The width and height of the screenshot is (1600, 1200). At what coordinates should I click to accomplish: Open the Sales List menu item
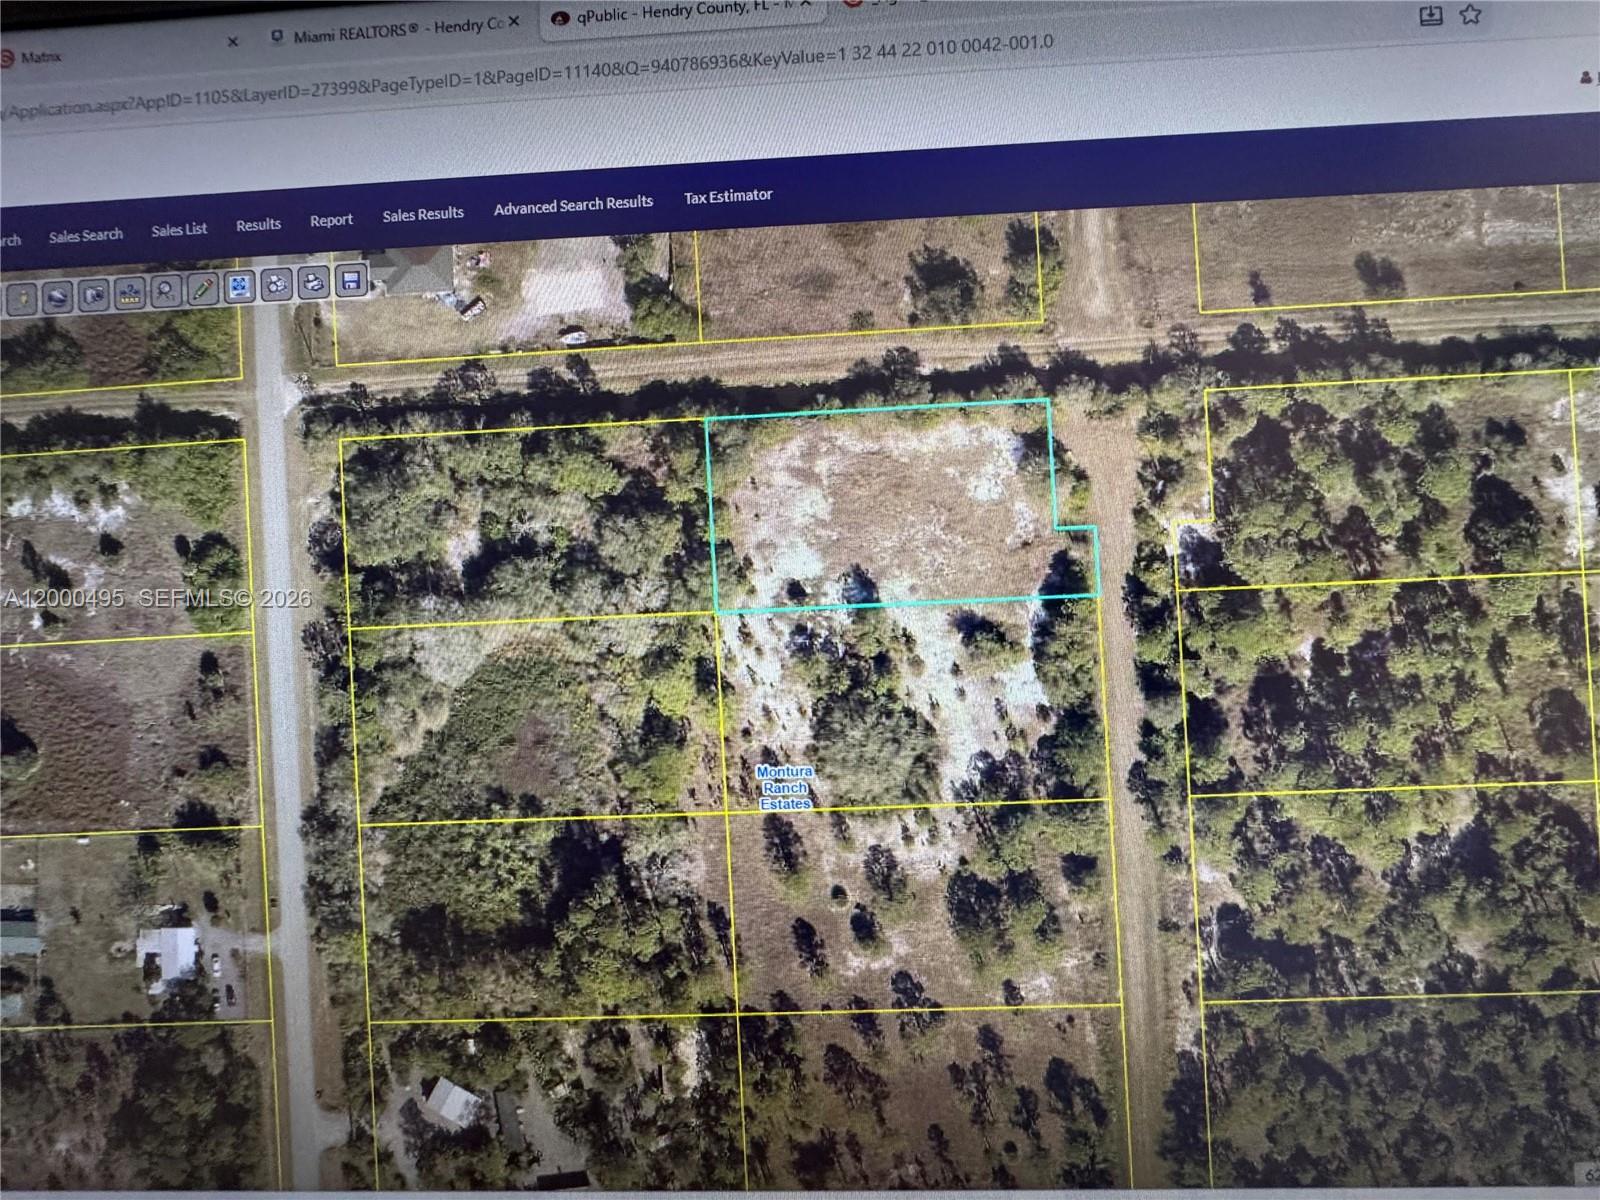(x=179, y=229)
